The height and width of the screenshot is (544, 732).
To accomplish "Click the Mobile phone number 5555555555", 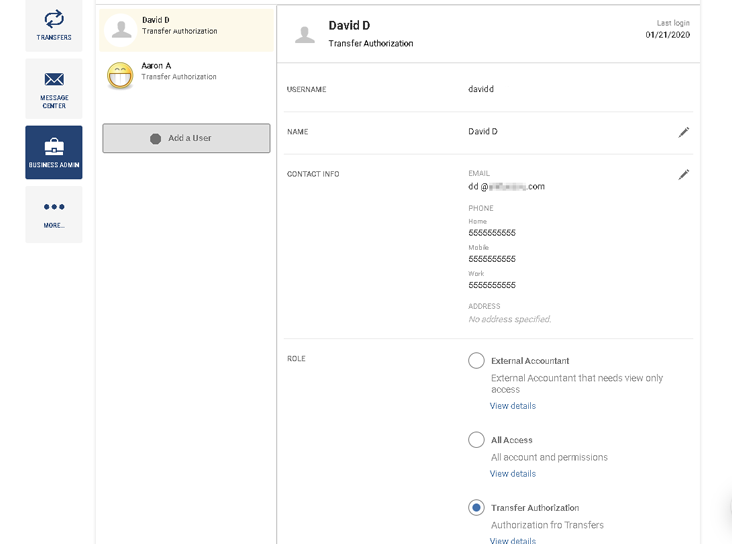I will [x=492, y=259].
